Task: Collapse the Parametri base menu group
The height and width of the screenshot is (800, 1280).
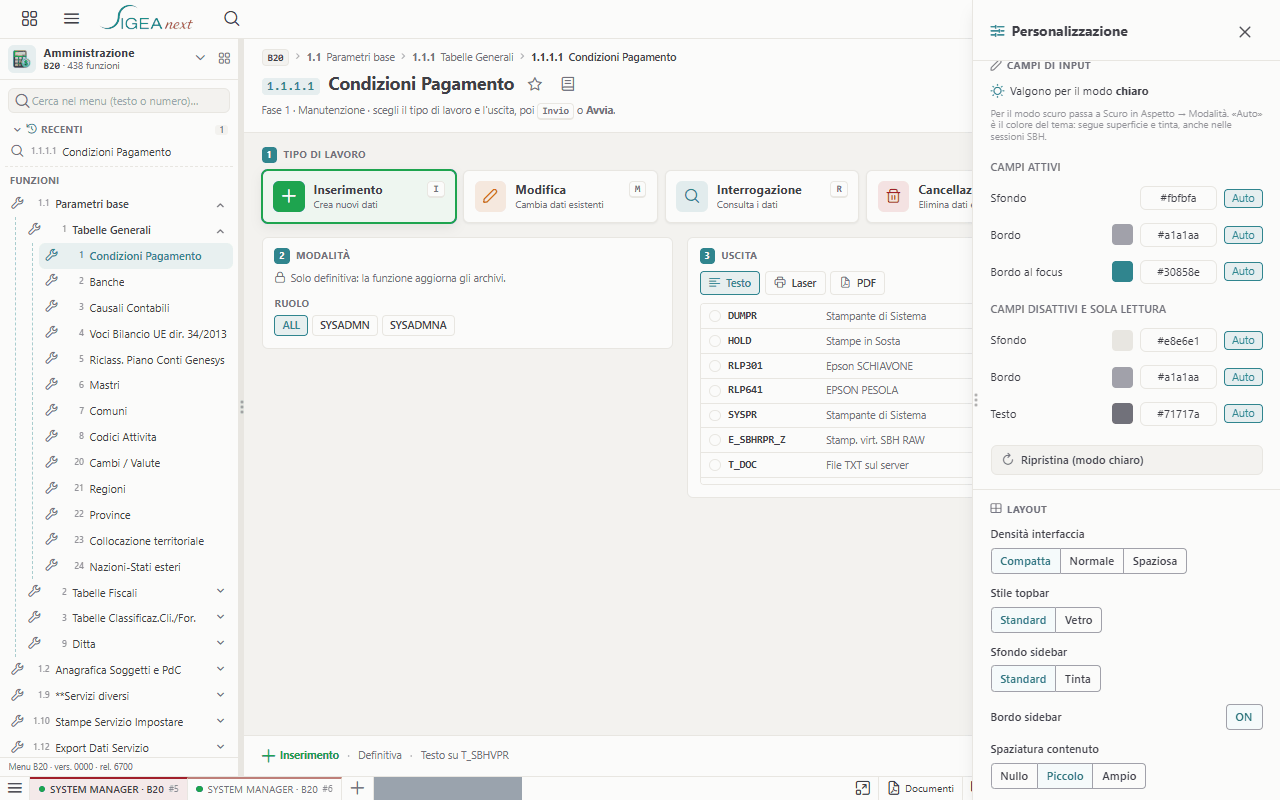Action: tap(220, 204)
